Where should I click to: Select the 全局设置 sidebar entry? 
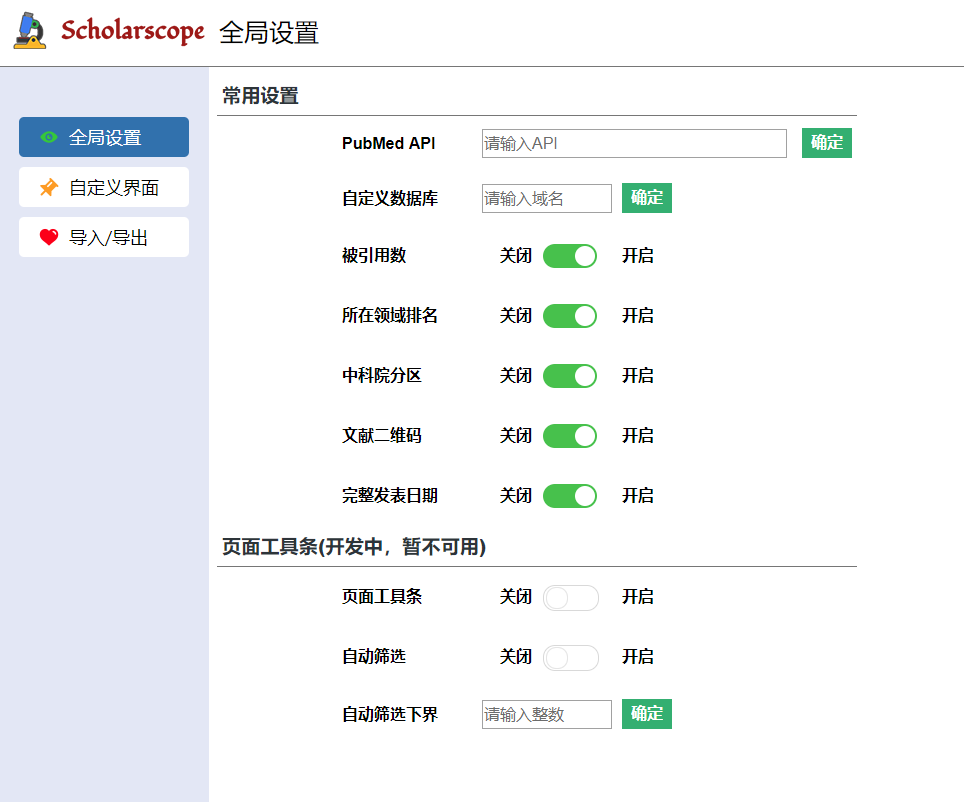(x=103, y=136)
